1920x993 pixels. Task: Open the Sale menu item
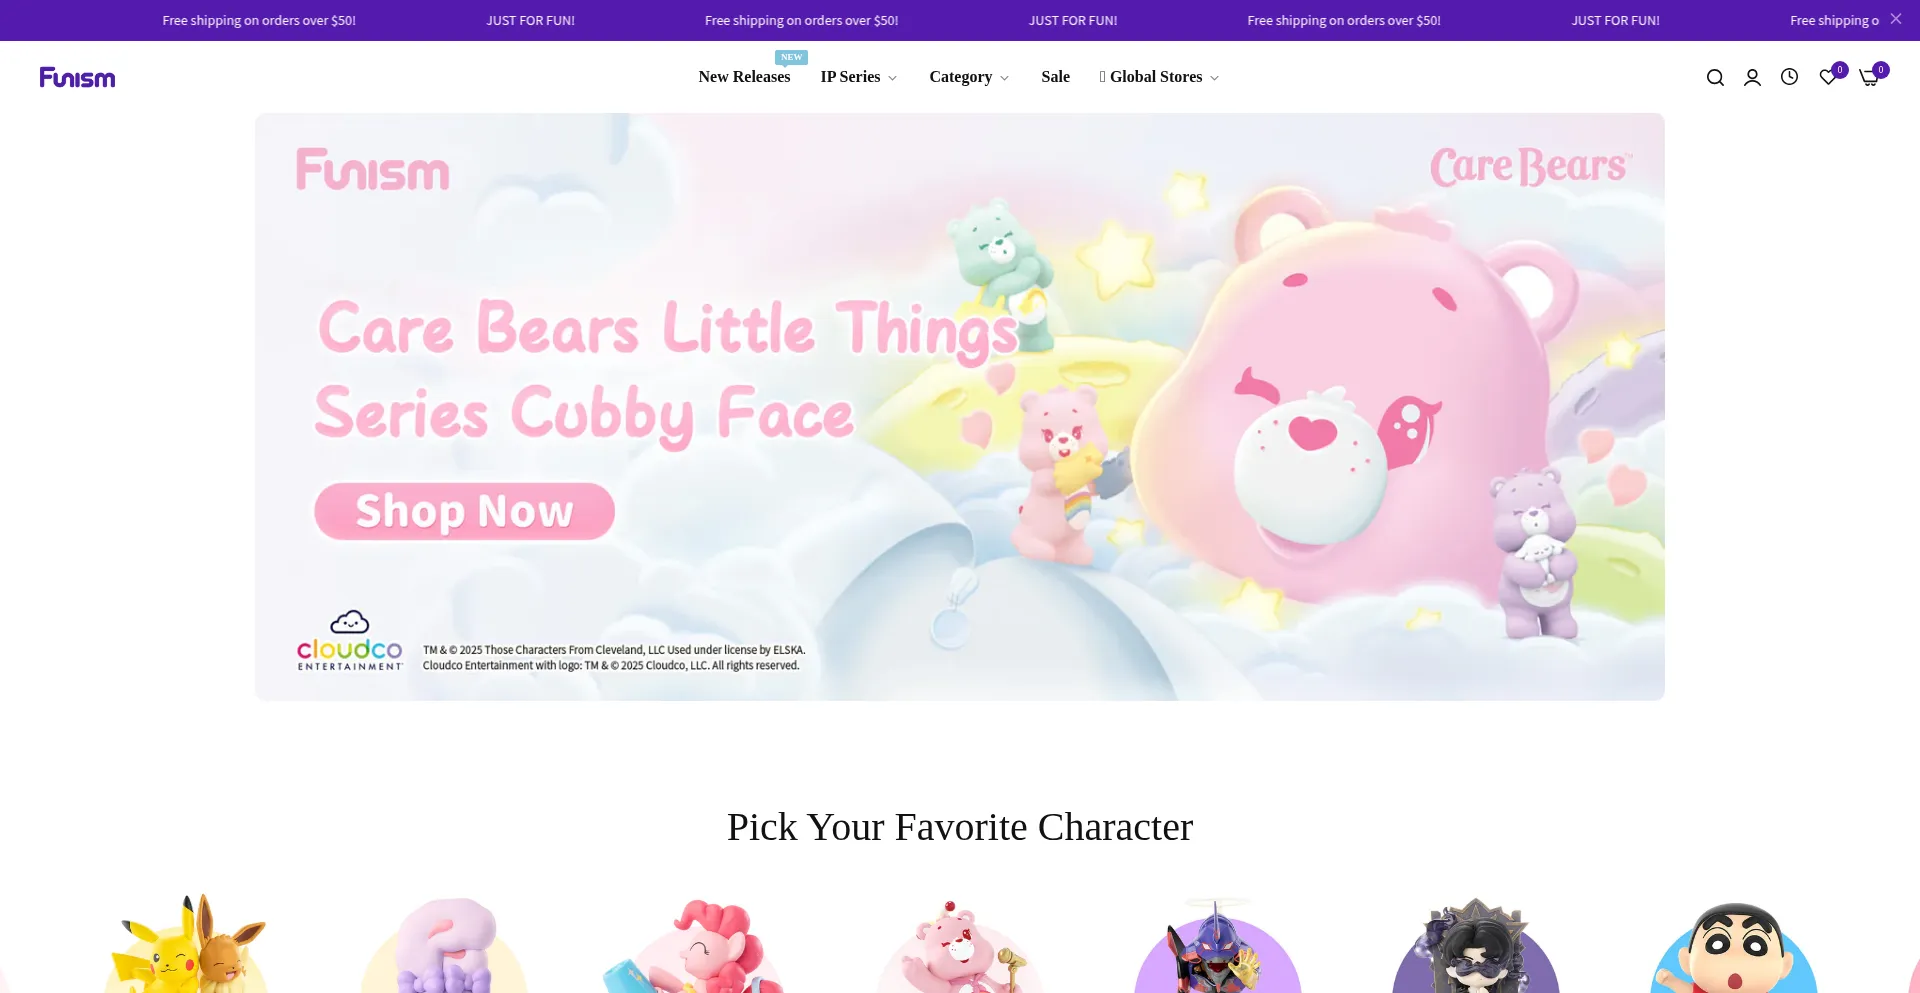[1055, 77]
